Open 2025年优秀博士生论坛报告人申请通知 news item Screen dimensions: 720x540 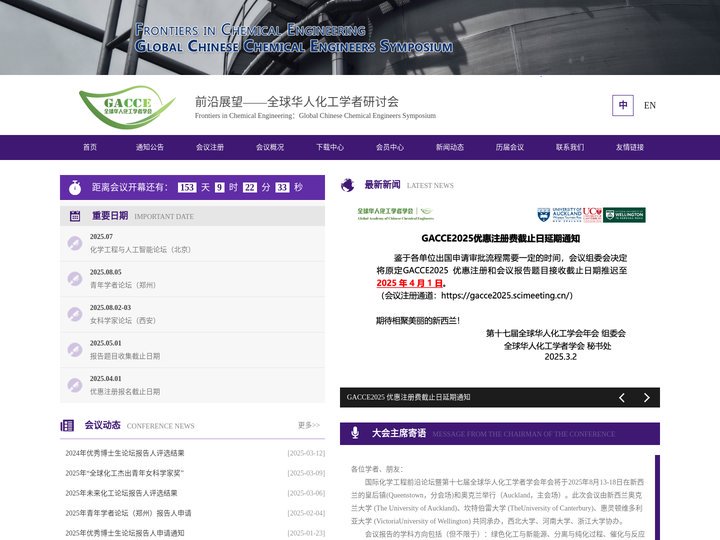tap(125, 533)
